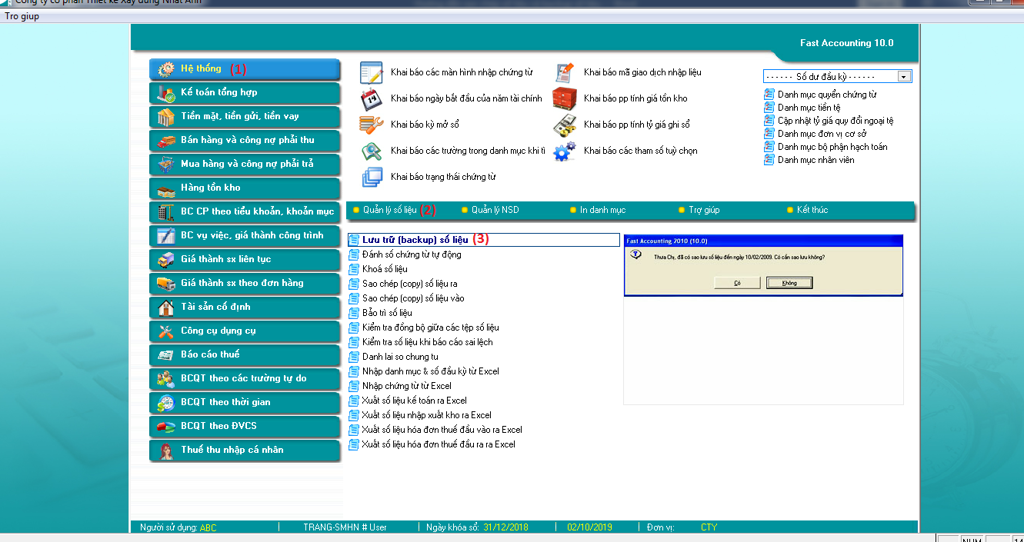Open Khoá số liệu function

[385, 269]
